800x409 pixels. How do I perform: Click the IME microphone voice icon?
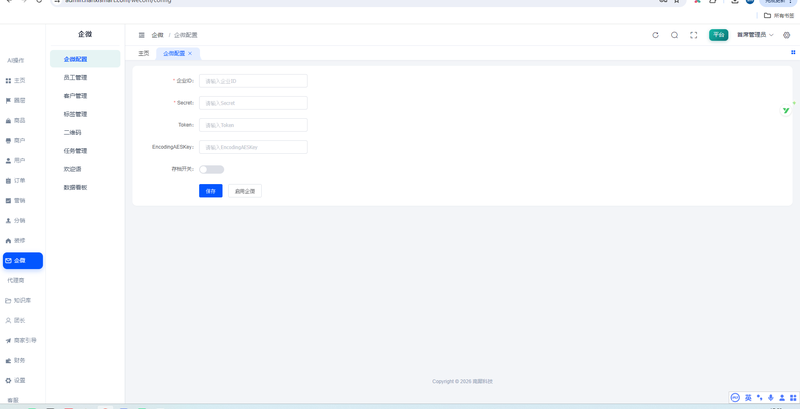click(770, 398)
